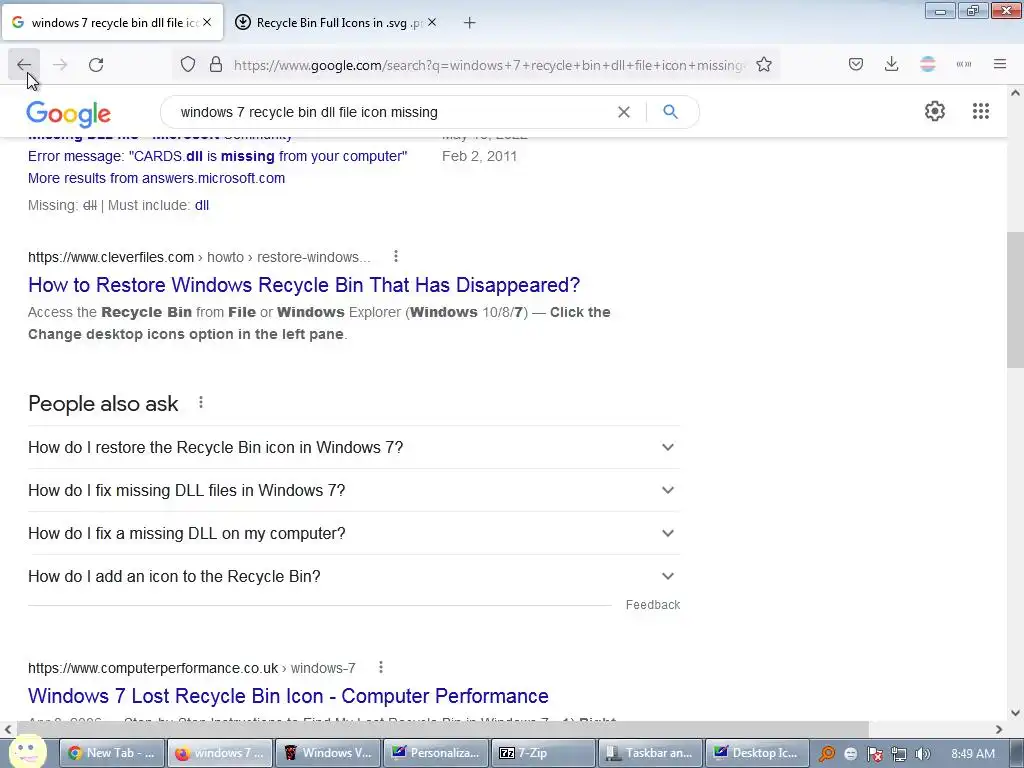Image resolution: width=1024 pixels, height=768 pixels.
Task: Open 'Windows 7 Lost Recycle Bin Icon' link
Action: 288,696
